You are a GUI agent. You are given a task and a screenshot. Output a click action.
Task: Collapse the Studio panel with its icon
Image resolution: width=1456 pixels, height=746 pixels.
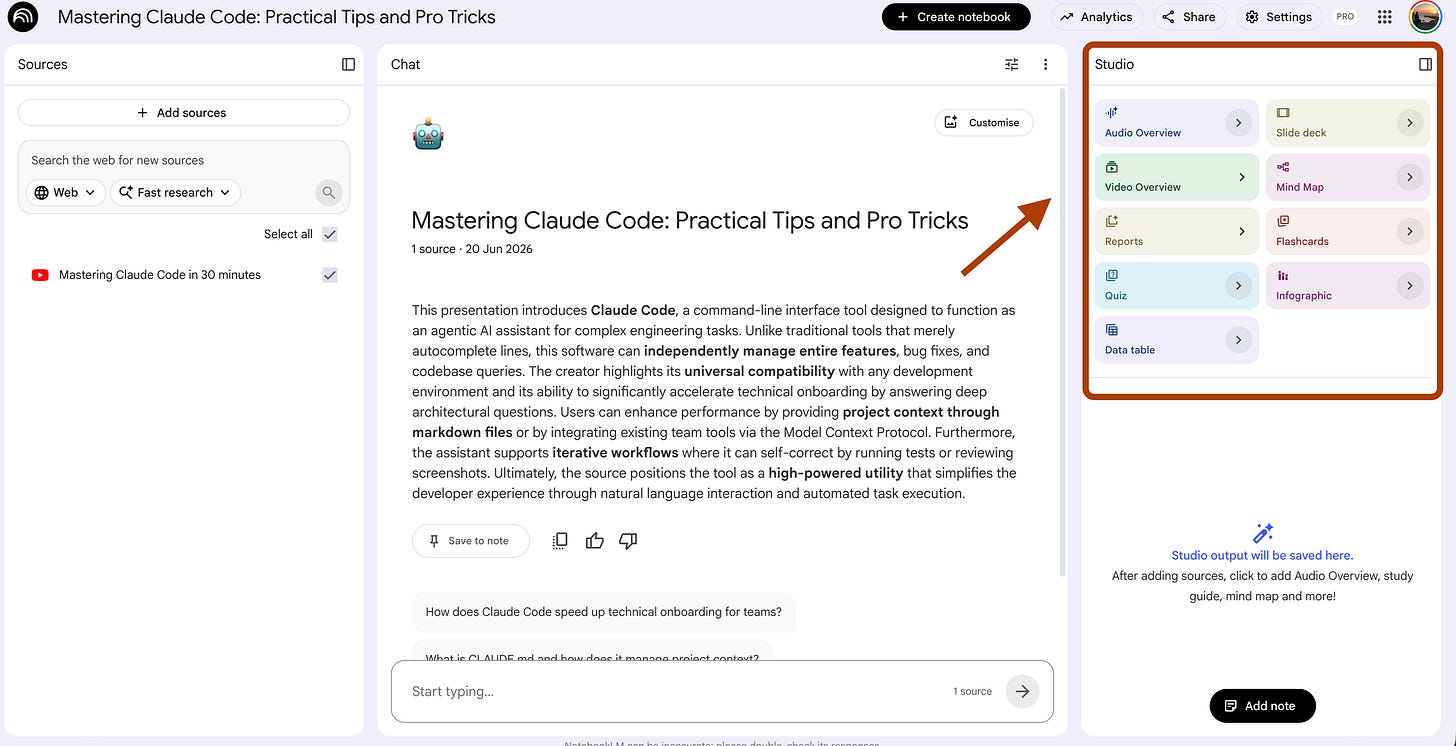click(1425, 64)
